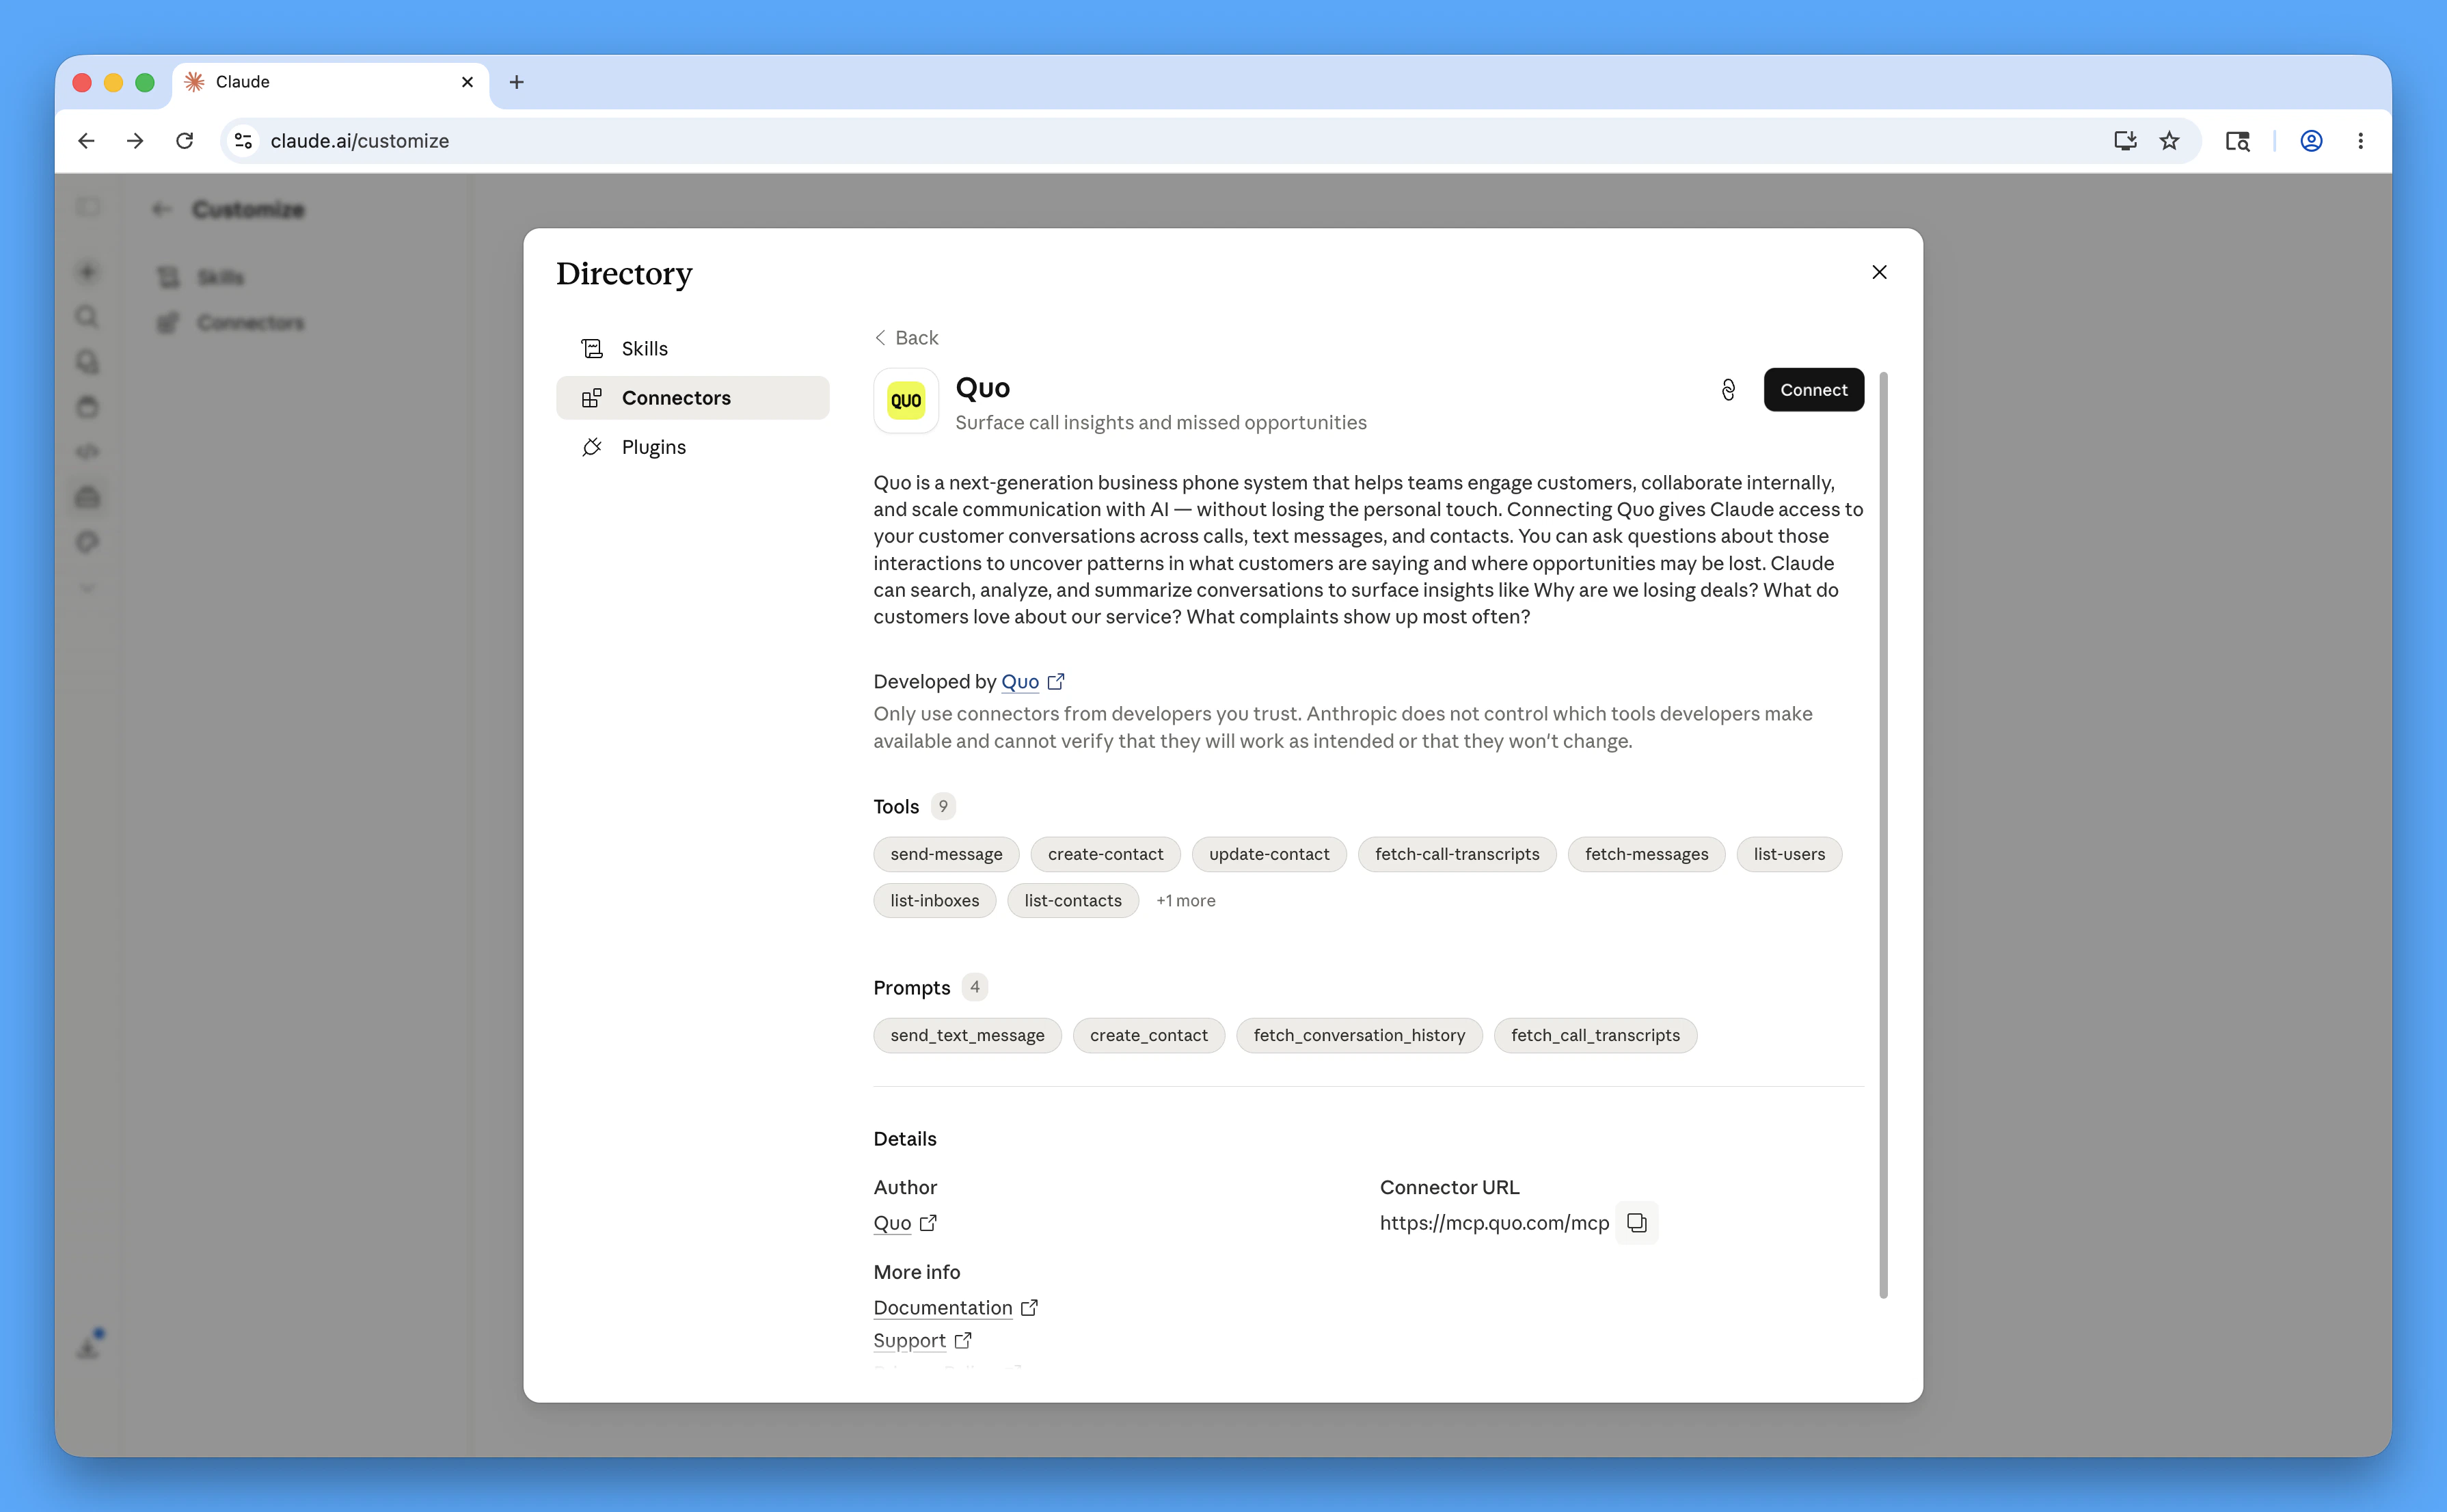
Task: Go Back to the connectors list
Action: click(906, 338)
